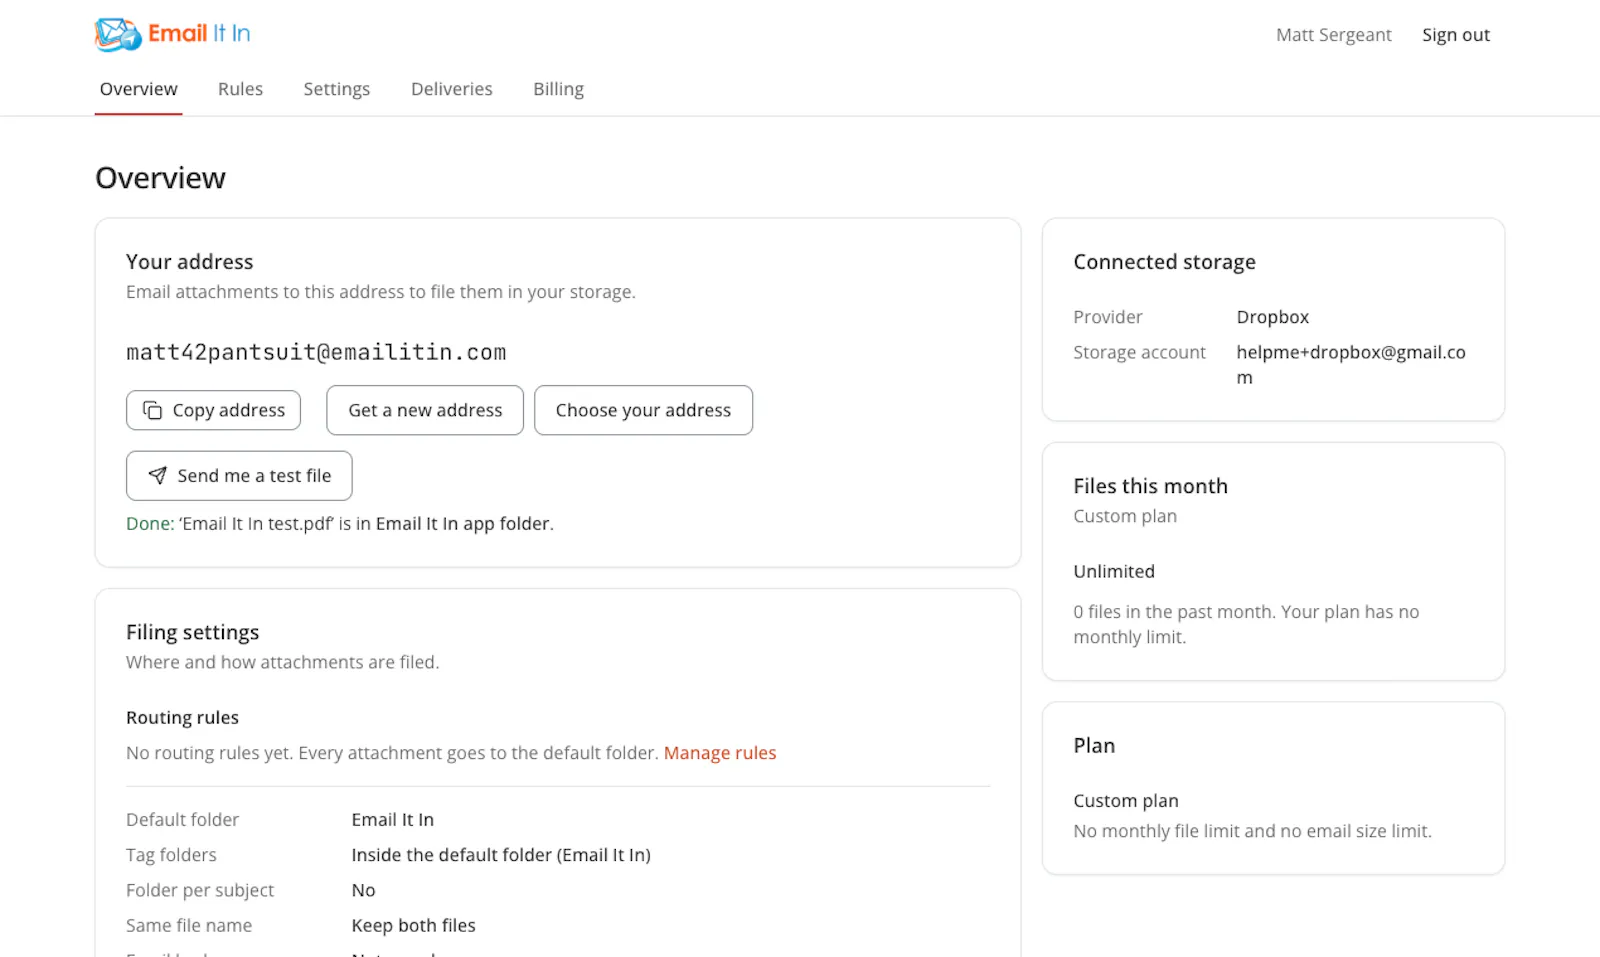Open the Deliveries tab
This screenshot has width=1600, height=957.
(452, 89)
